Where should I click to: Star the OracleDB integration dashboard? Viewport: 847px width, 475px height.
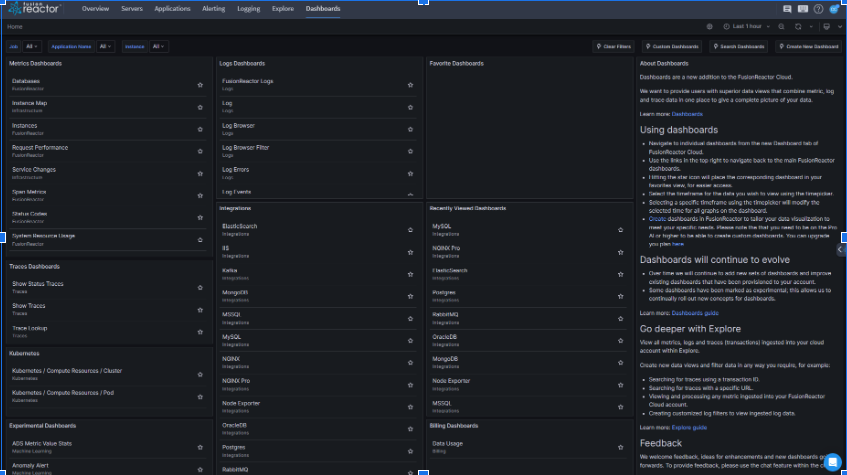coord(410,429)
